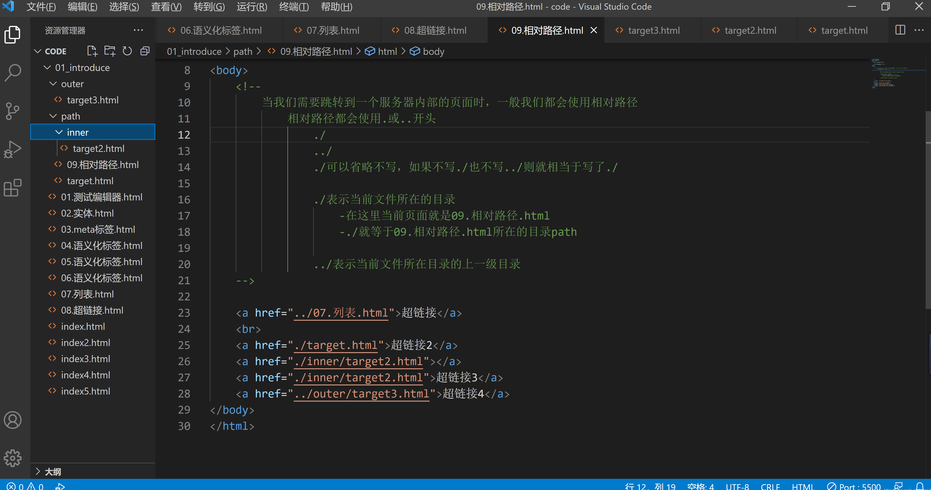Screen dimensions: 931x490
Task: Open the Search view in activity bar
Action: [12, 73]
